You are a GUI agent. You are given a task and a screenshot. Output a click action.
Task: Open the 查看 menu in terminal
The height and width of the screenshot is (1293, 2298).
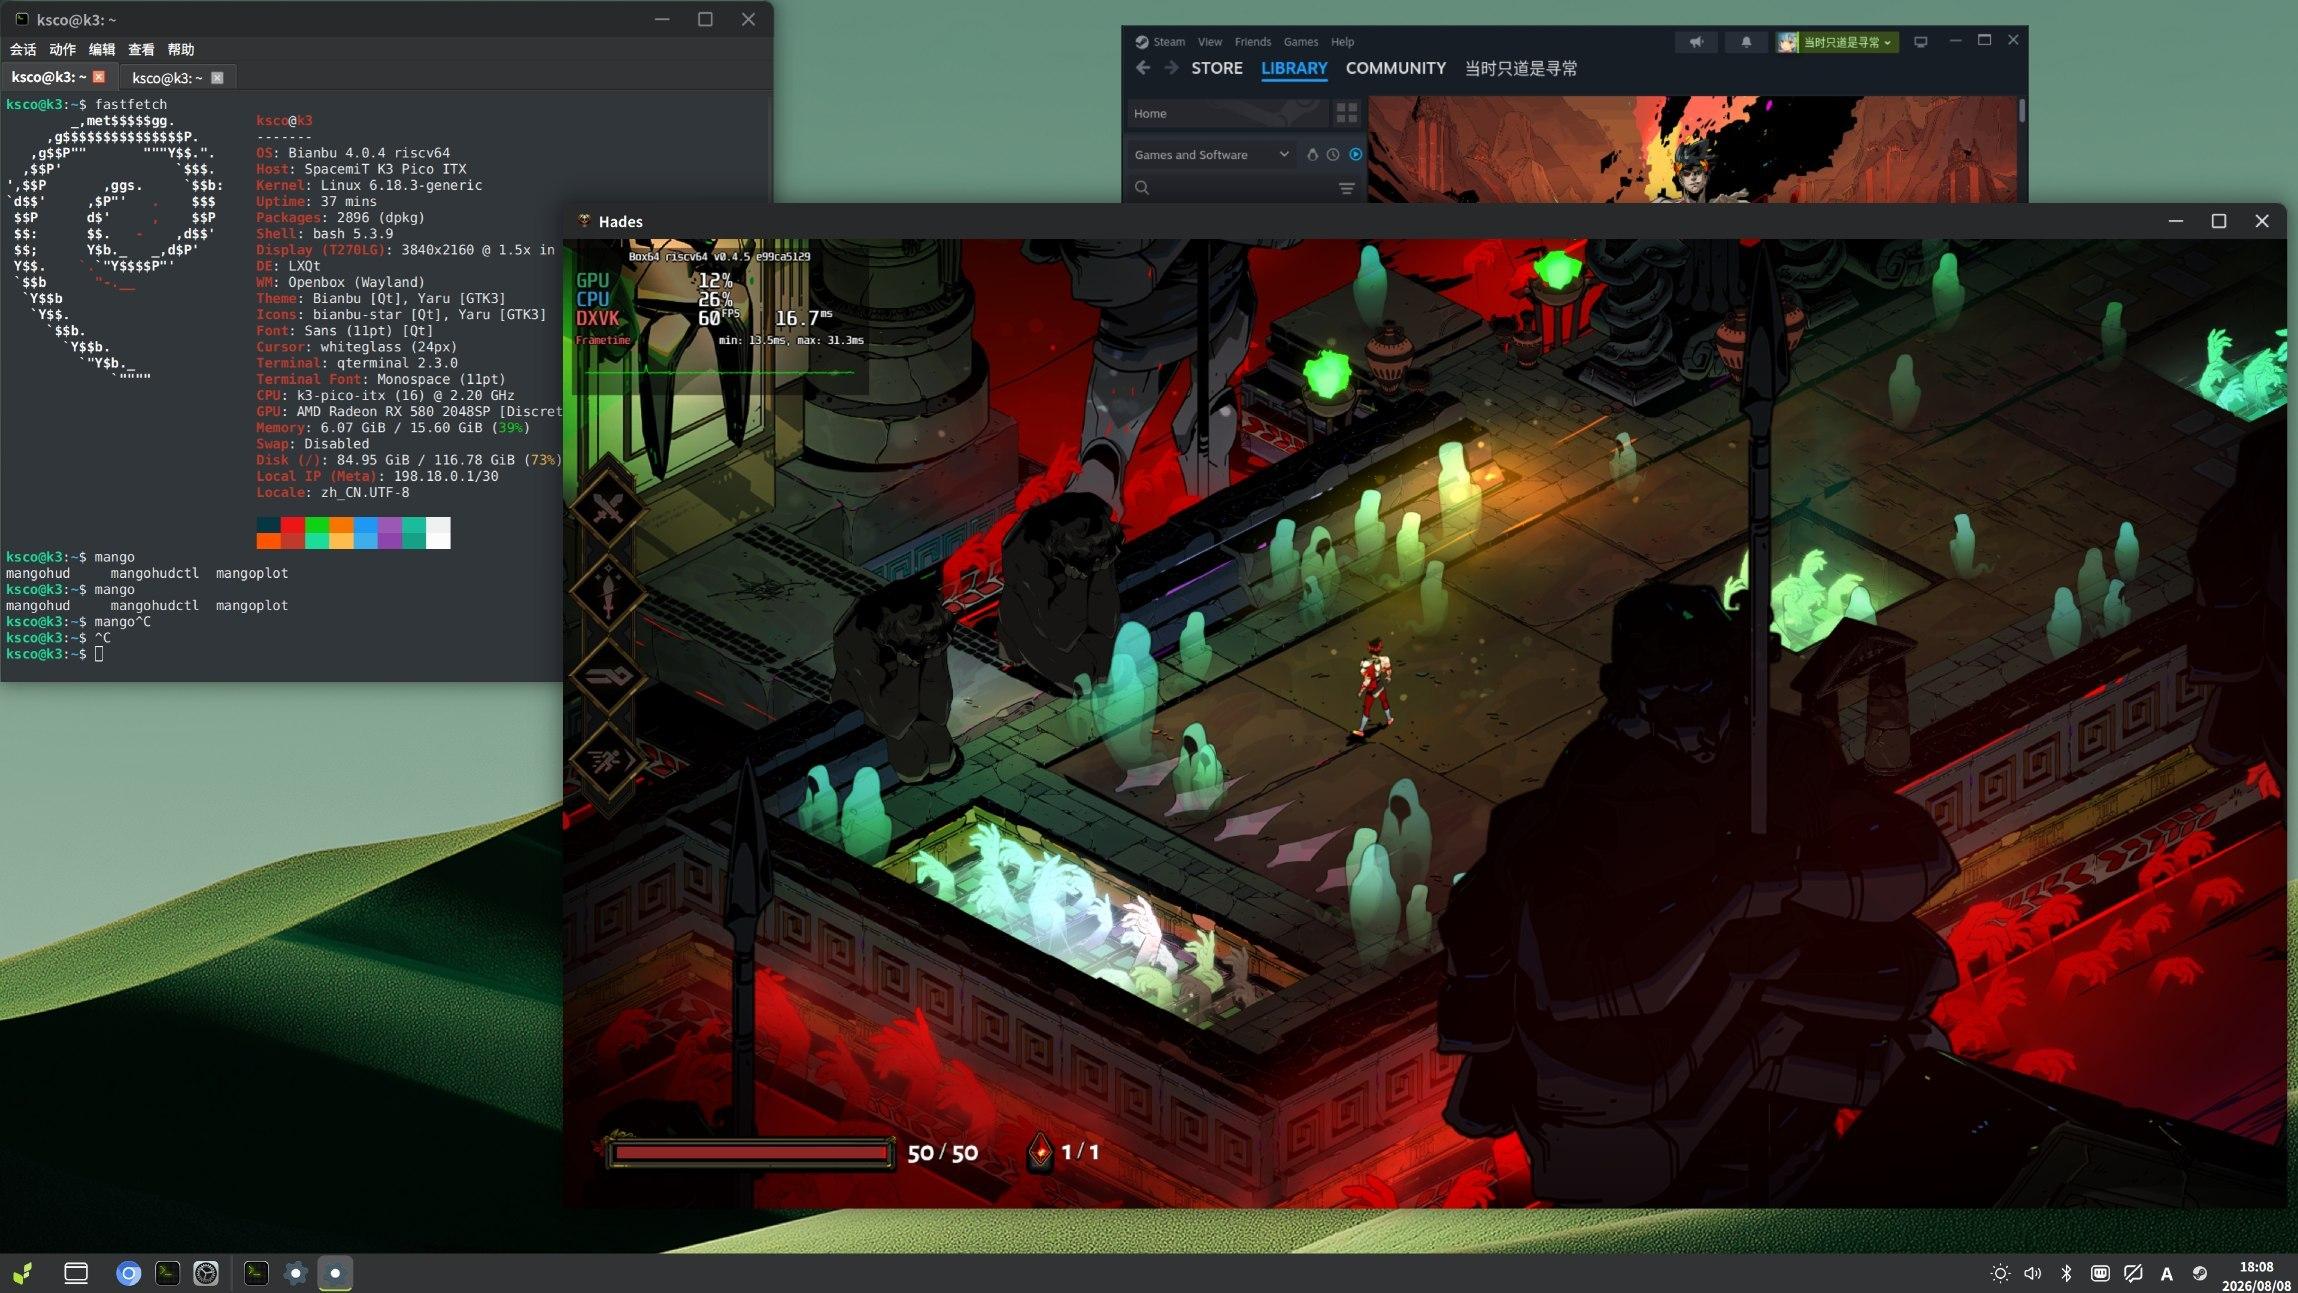141,49
